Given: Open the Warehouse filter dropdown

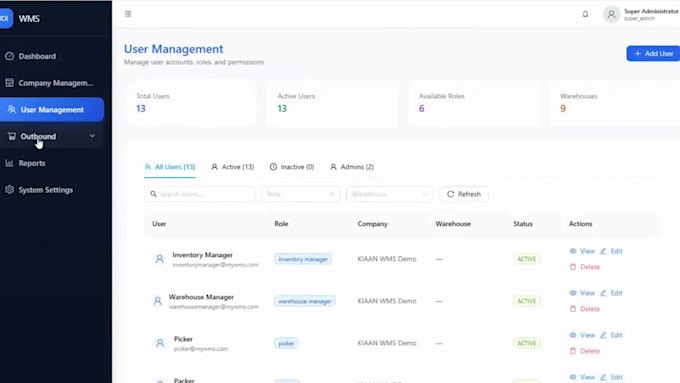Looking at the screenshot, I should point(389,194).
